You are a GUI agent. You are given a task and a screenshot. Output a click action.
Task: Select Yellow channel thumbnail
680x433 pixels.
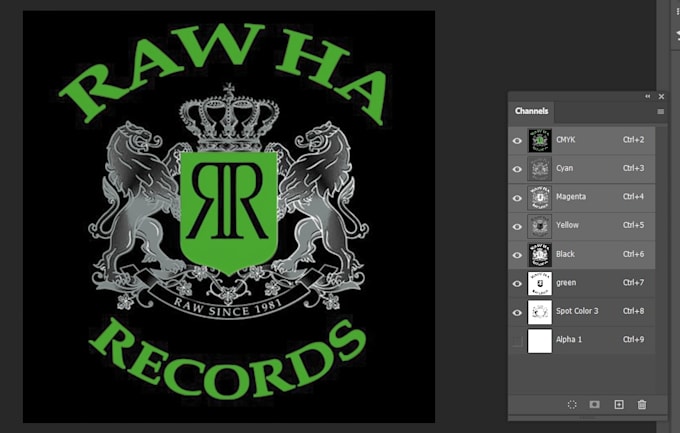[539, 226]
